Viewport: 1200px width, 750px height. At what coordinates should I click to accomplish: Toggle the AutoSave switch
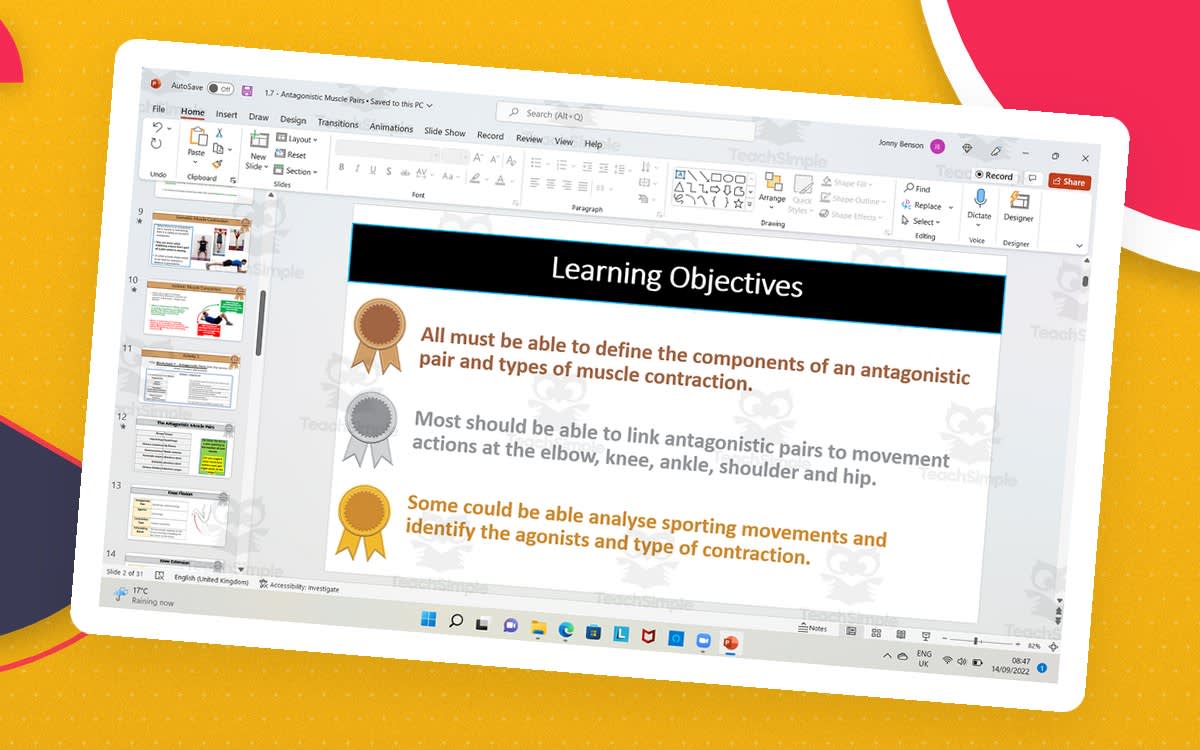click(x=220, y=89)
